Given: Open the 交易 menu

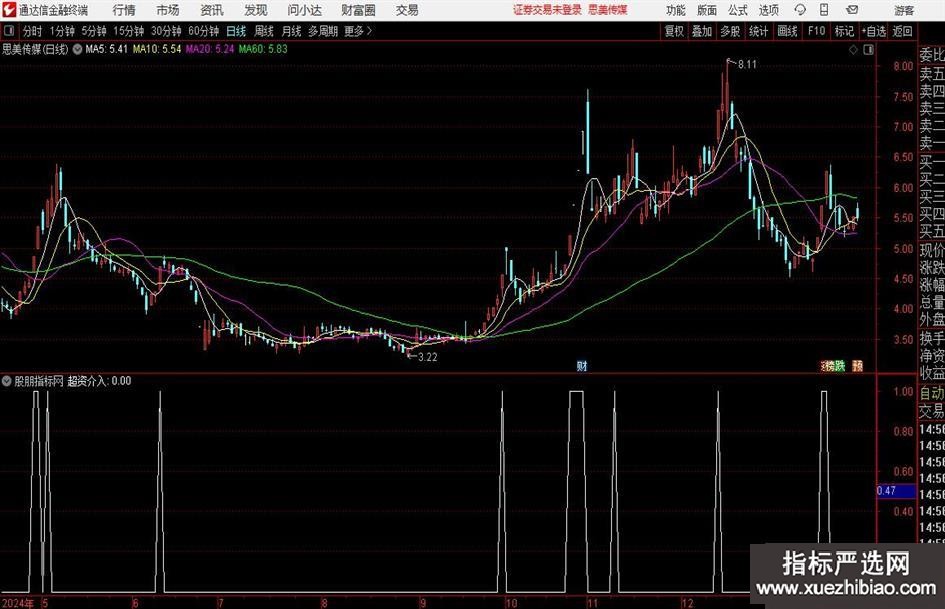Looking at the screenshot, I should (407, 10).
